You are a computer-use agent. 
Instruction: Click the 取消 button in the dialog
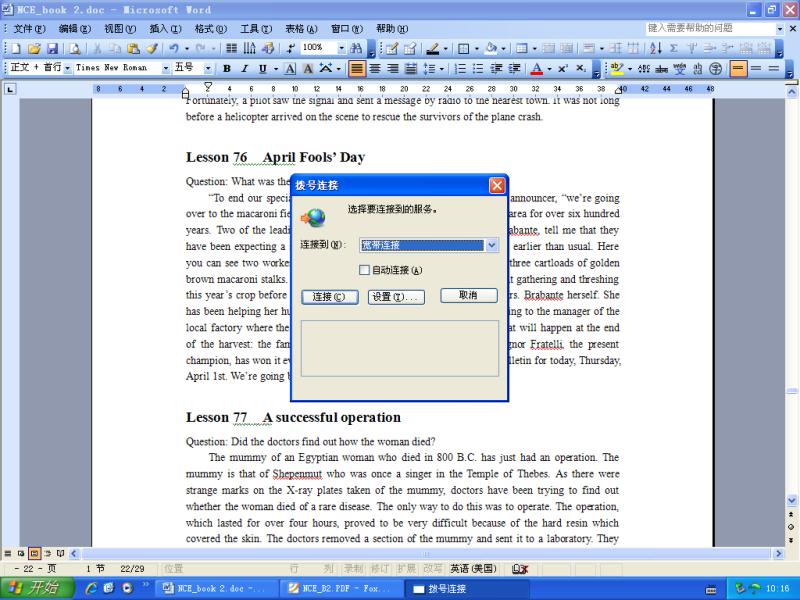pos(468,295)
